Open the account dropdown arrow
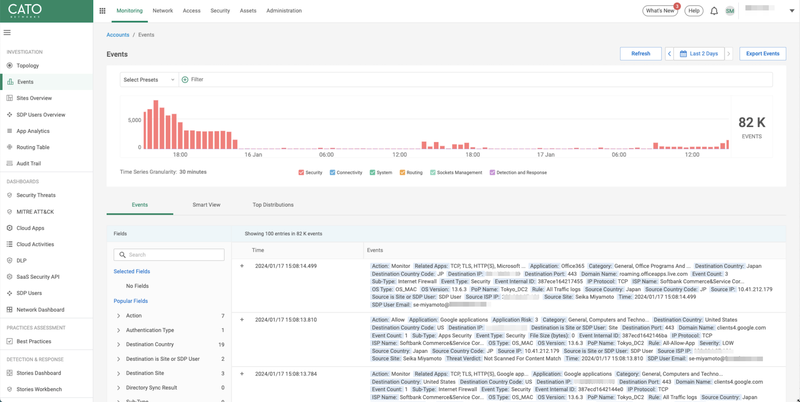Image resolution: width=800 pixels, height=402 pixels. (792, 11)
